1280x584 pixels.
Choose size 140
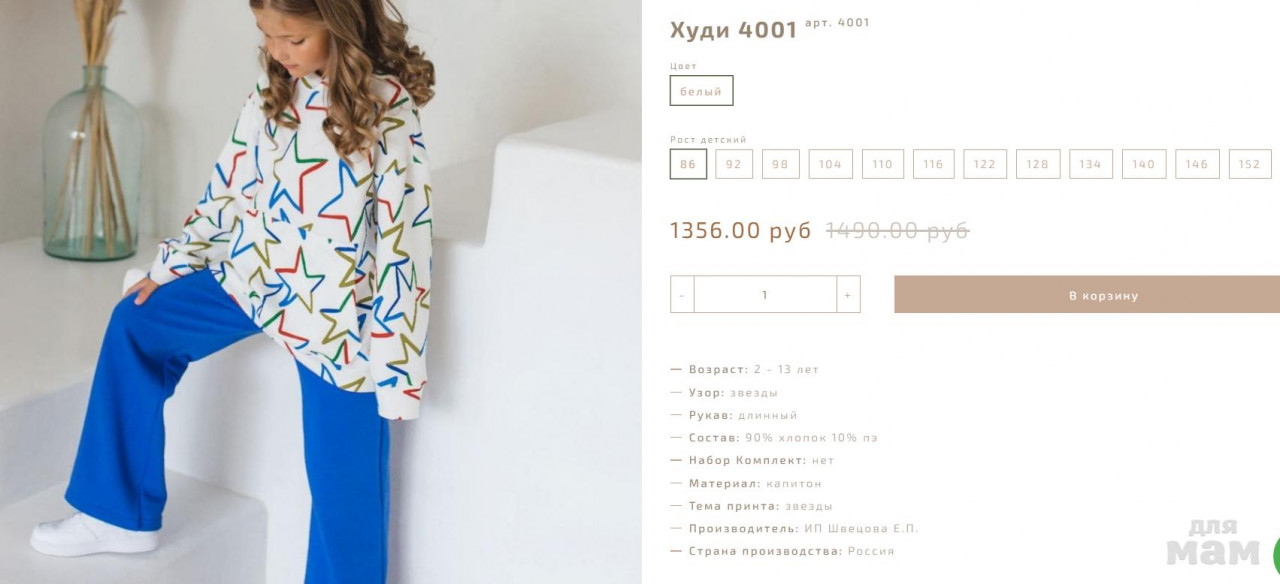tap(1144, 164)
